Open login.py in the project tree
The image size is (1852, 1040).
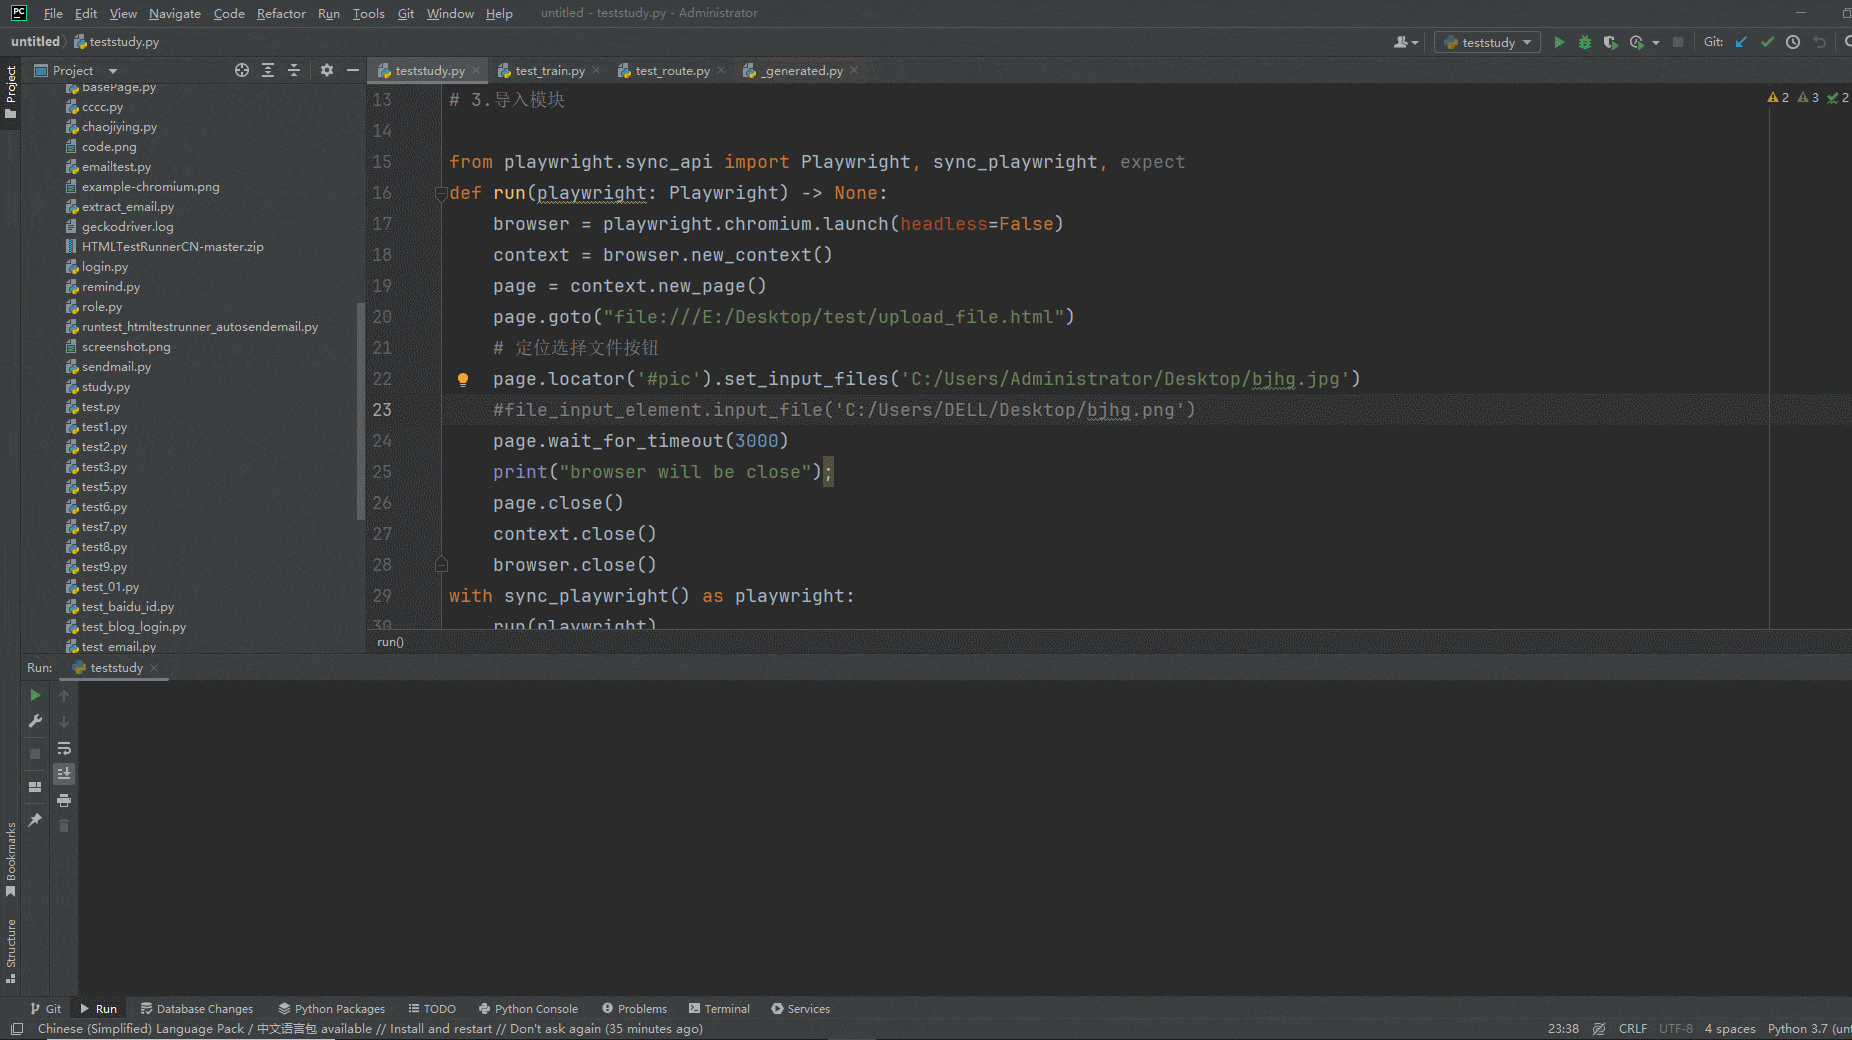tap(104, 267)
